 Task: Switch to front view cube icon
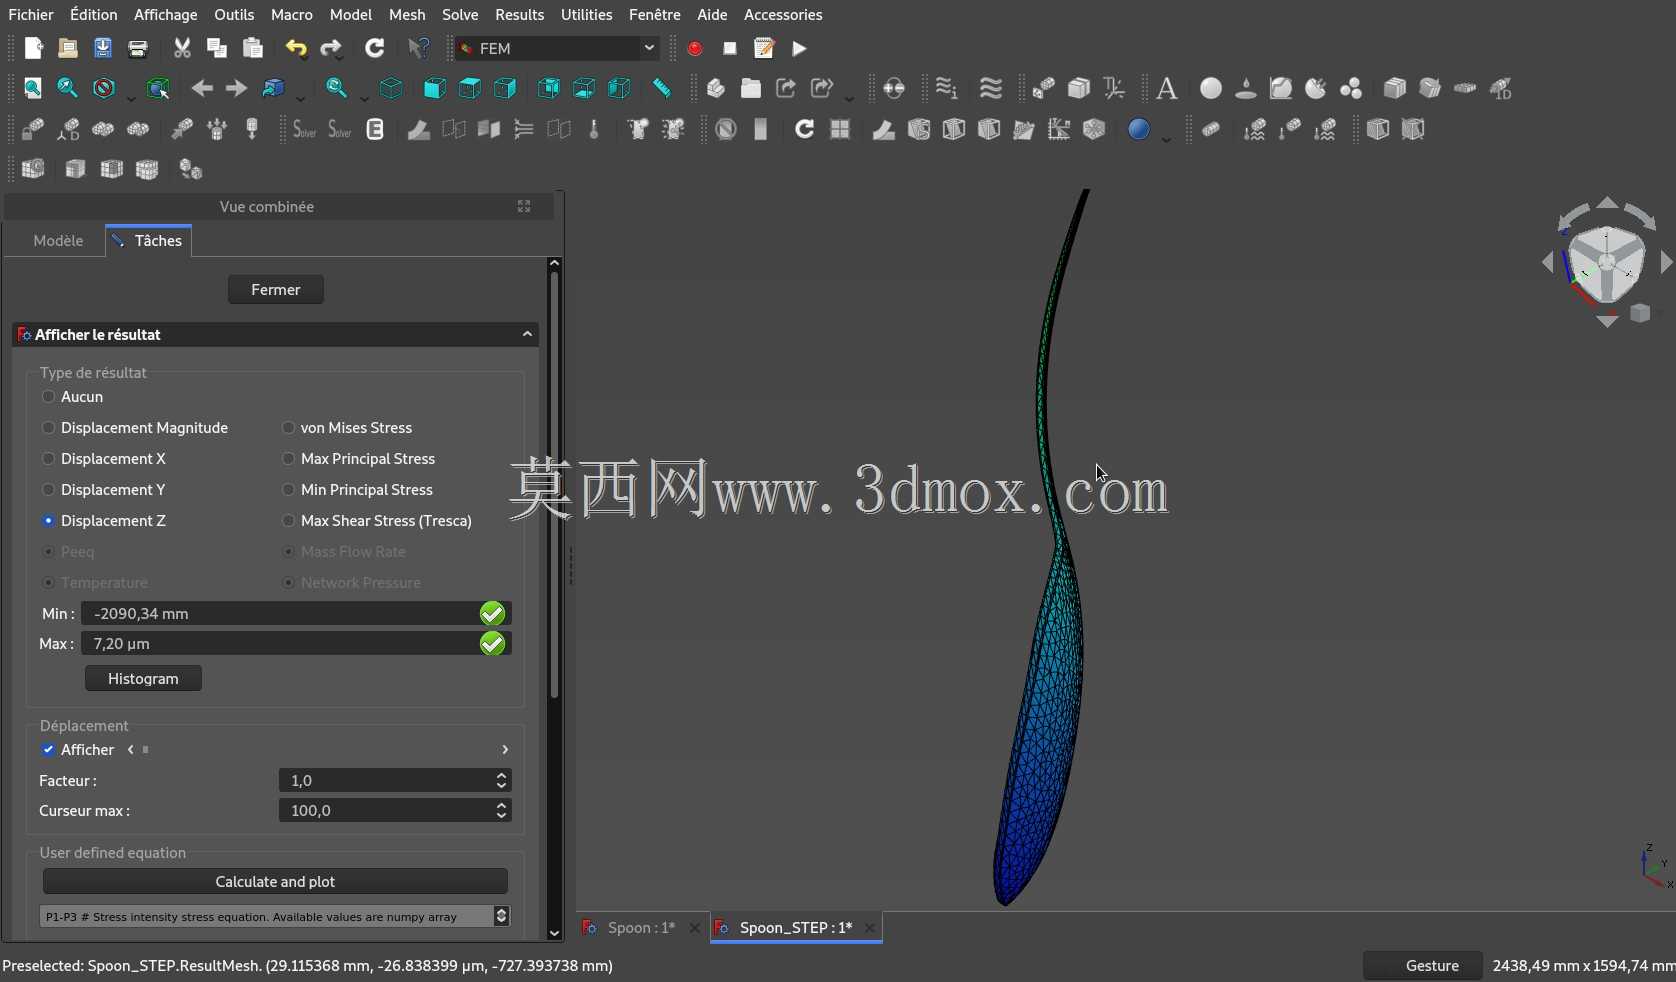(434, 88)
